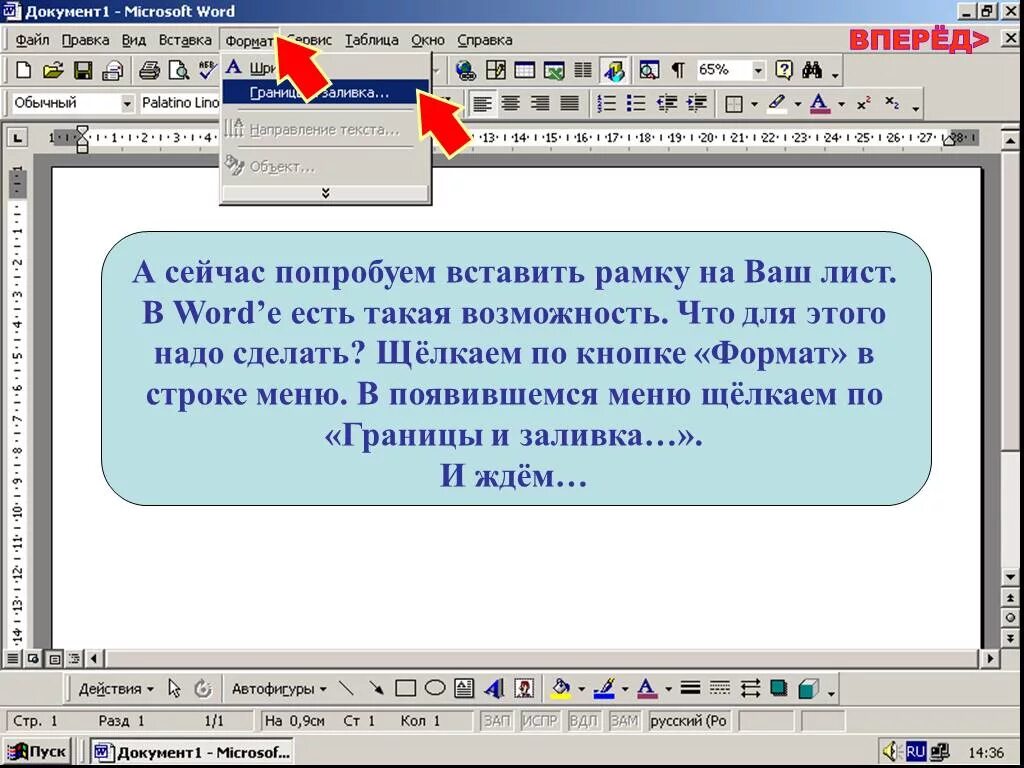The height and width of the screenshot is (768, 1024).
Task: Open the Правка menu
Action: pyautogui.click(x=85, y=40)
